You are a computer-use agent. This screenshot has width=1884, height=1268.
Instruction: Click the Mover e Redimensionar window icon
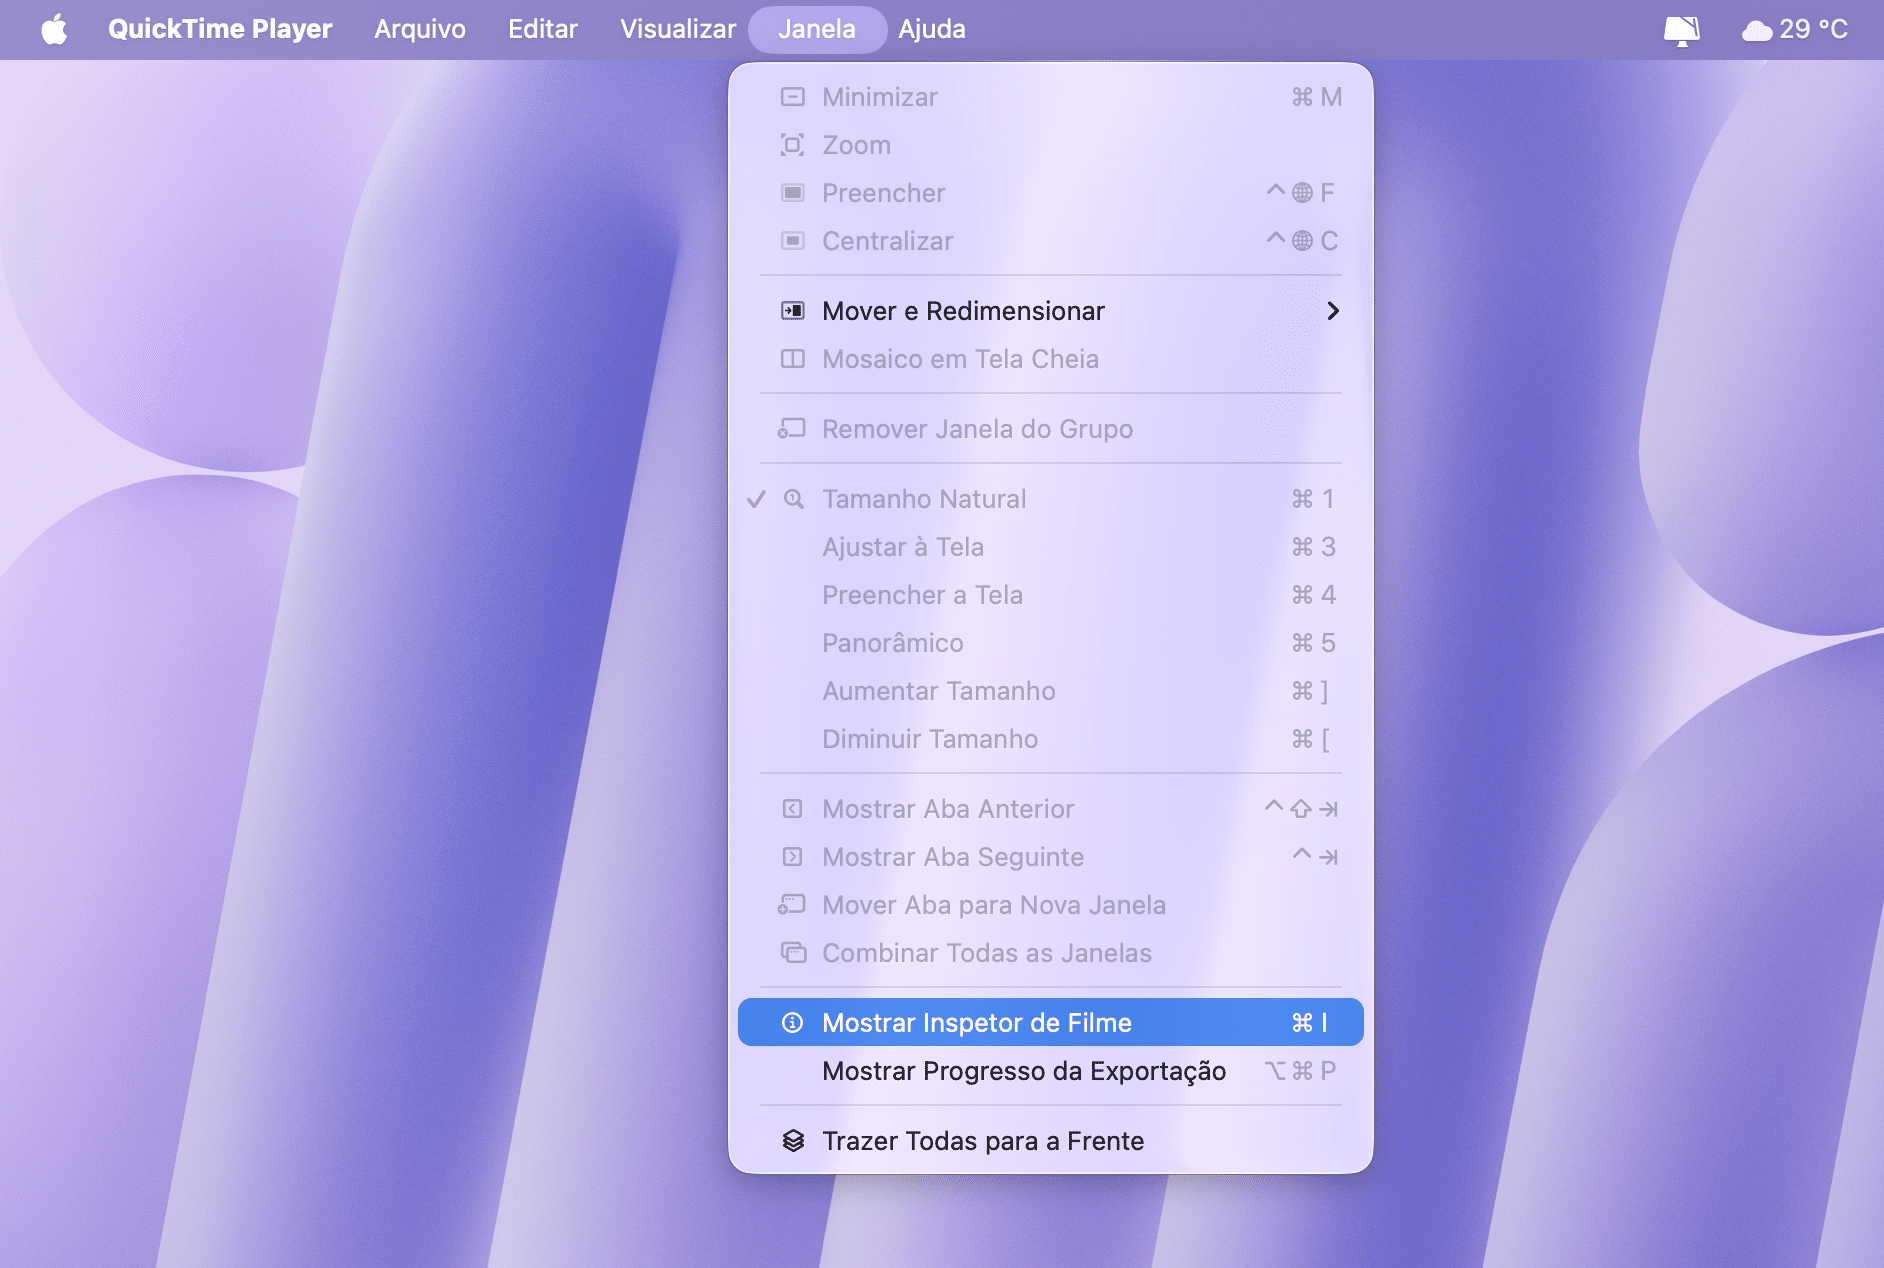coord(792,311)
